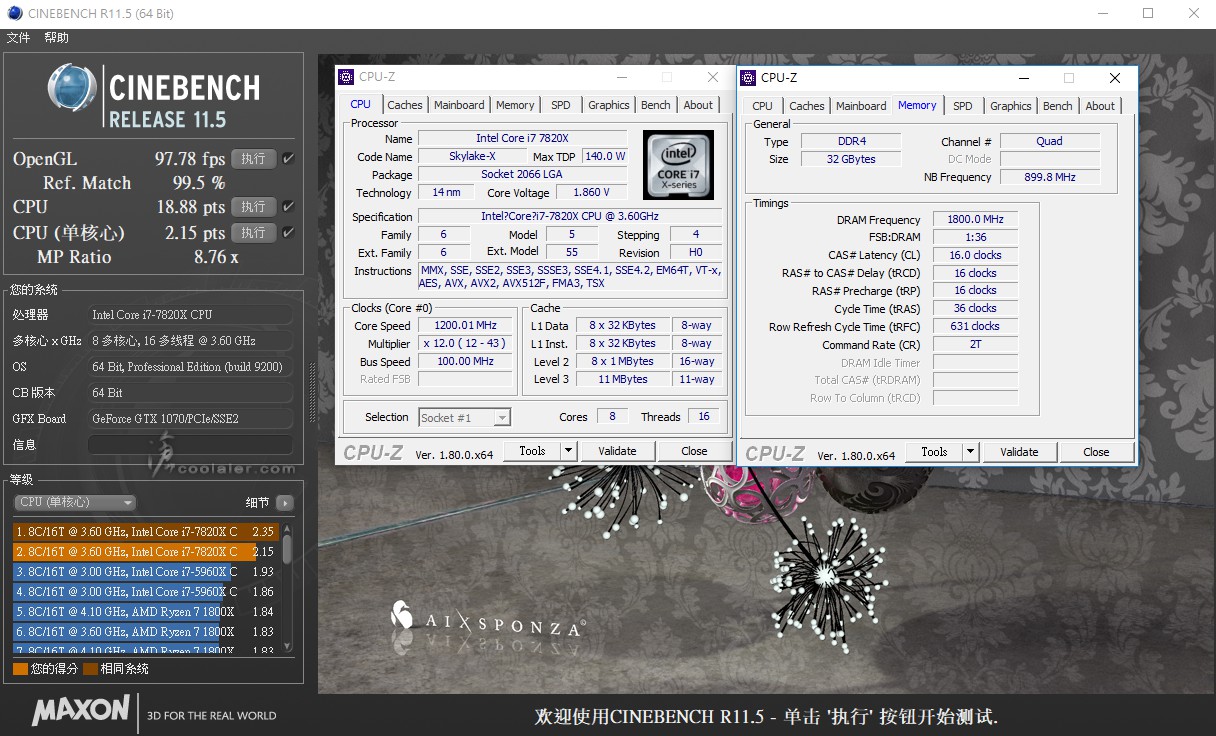The height and width of the screenshot is (736, 1216).
Task: Click the details arrow icon next to 细节
Action: tap(285, 503)
